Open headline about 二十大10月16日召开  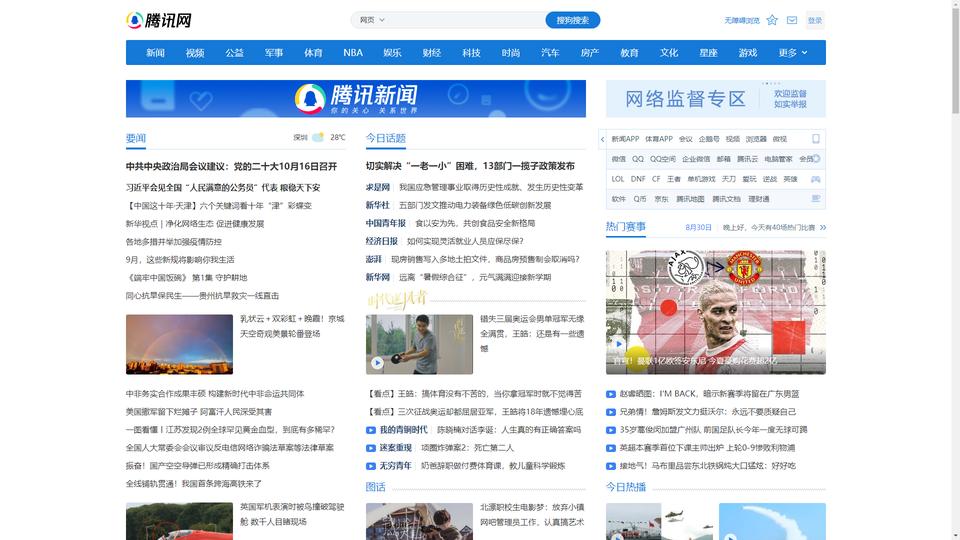(231, 167)
